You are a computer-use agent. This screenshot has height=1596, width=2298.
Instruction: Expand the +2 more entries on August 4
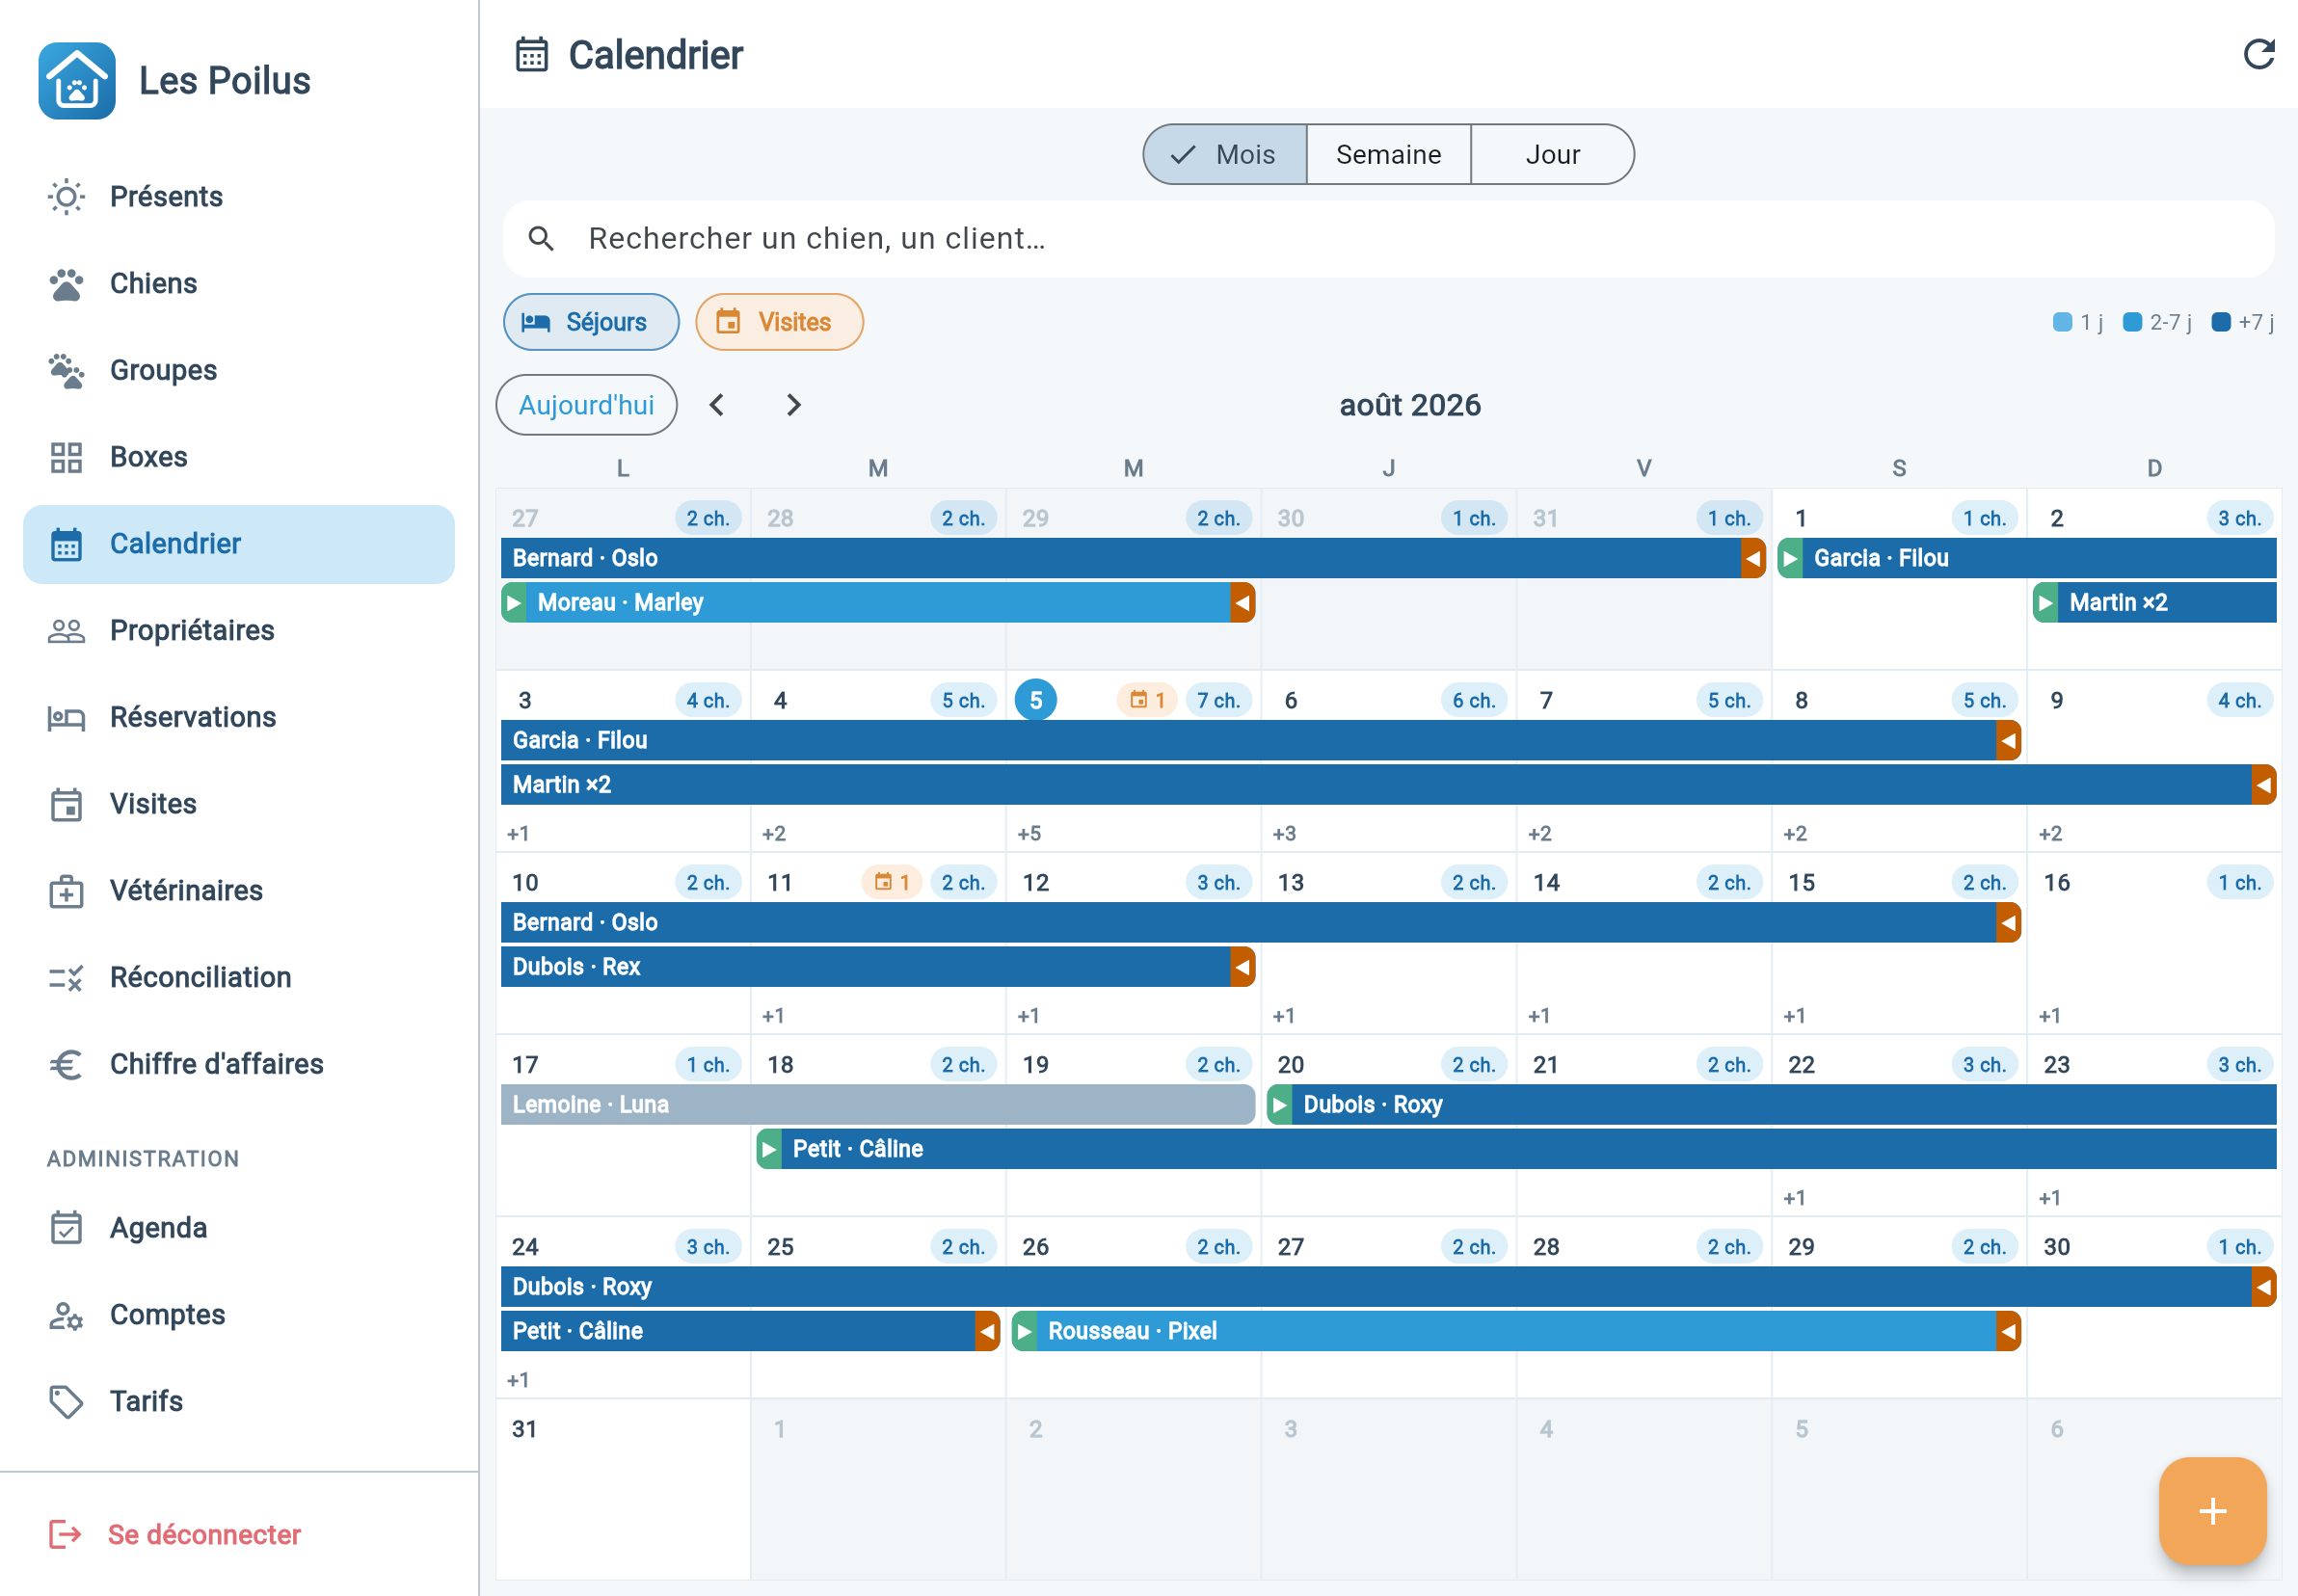(x=774, y=833)
